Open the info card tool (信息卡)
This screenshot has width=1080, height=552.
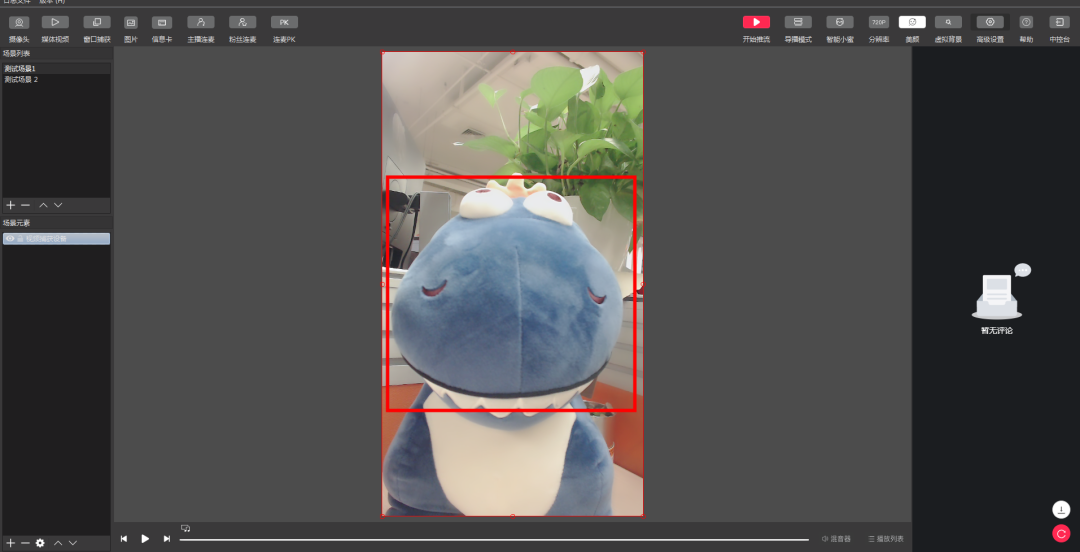tap(162, 29)
